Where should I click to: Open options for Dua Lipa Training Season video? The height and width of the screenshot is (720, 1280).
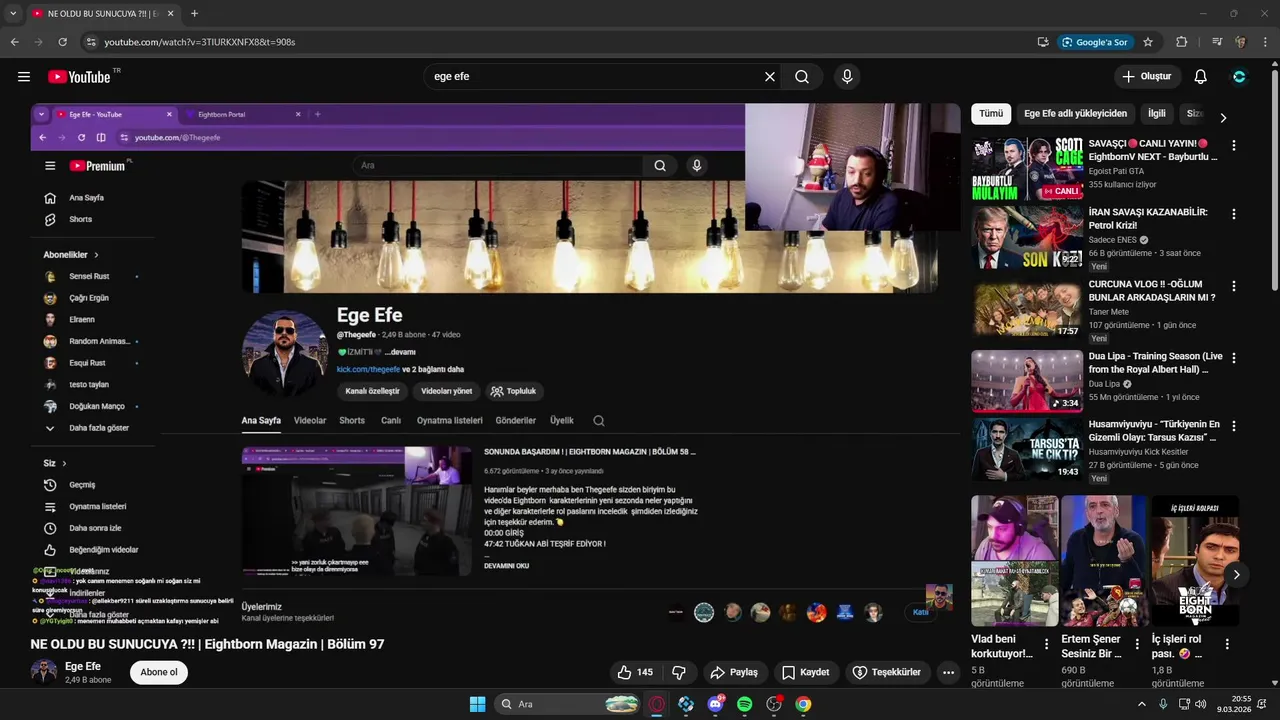point(1233,358)
